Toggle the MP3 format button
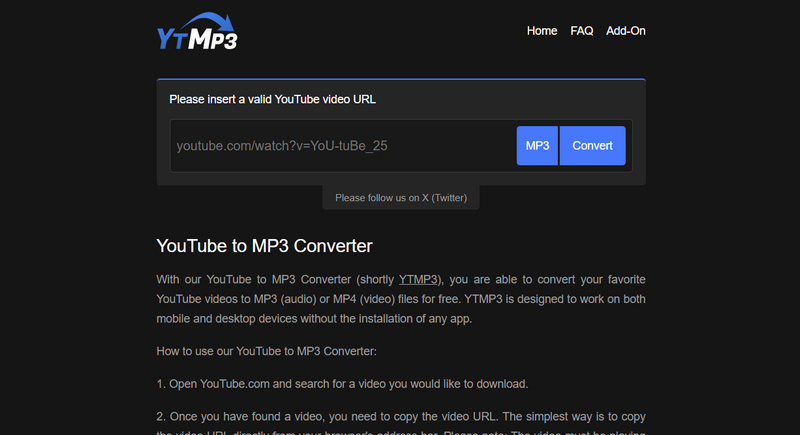This screenshot has height=435, width=800. 537,146
